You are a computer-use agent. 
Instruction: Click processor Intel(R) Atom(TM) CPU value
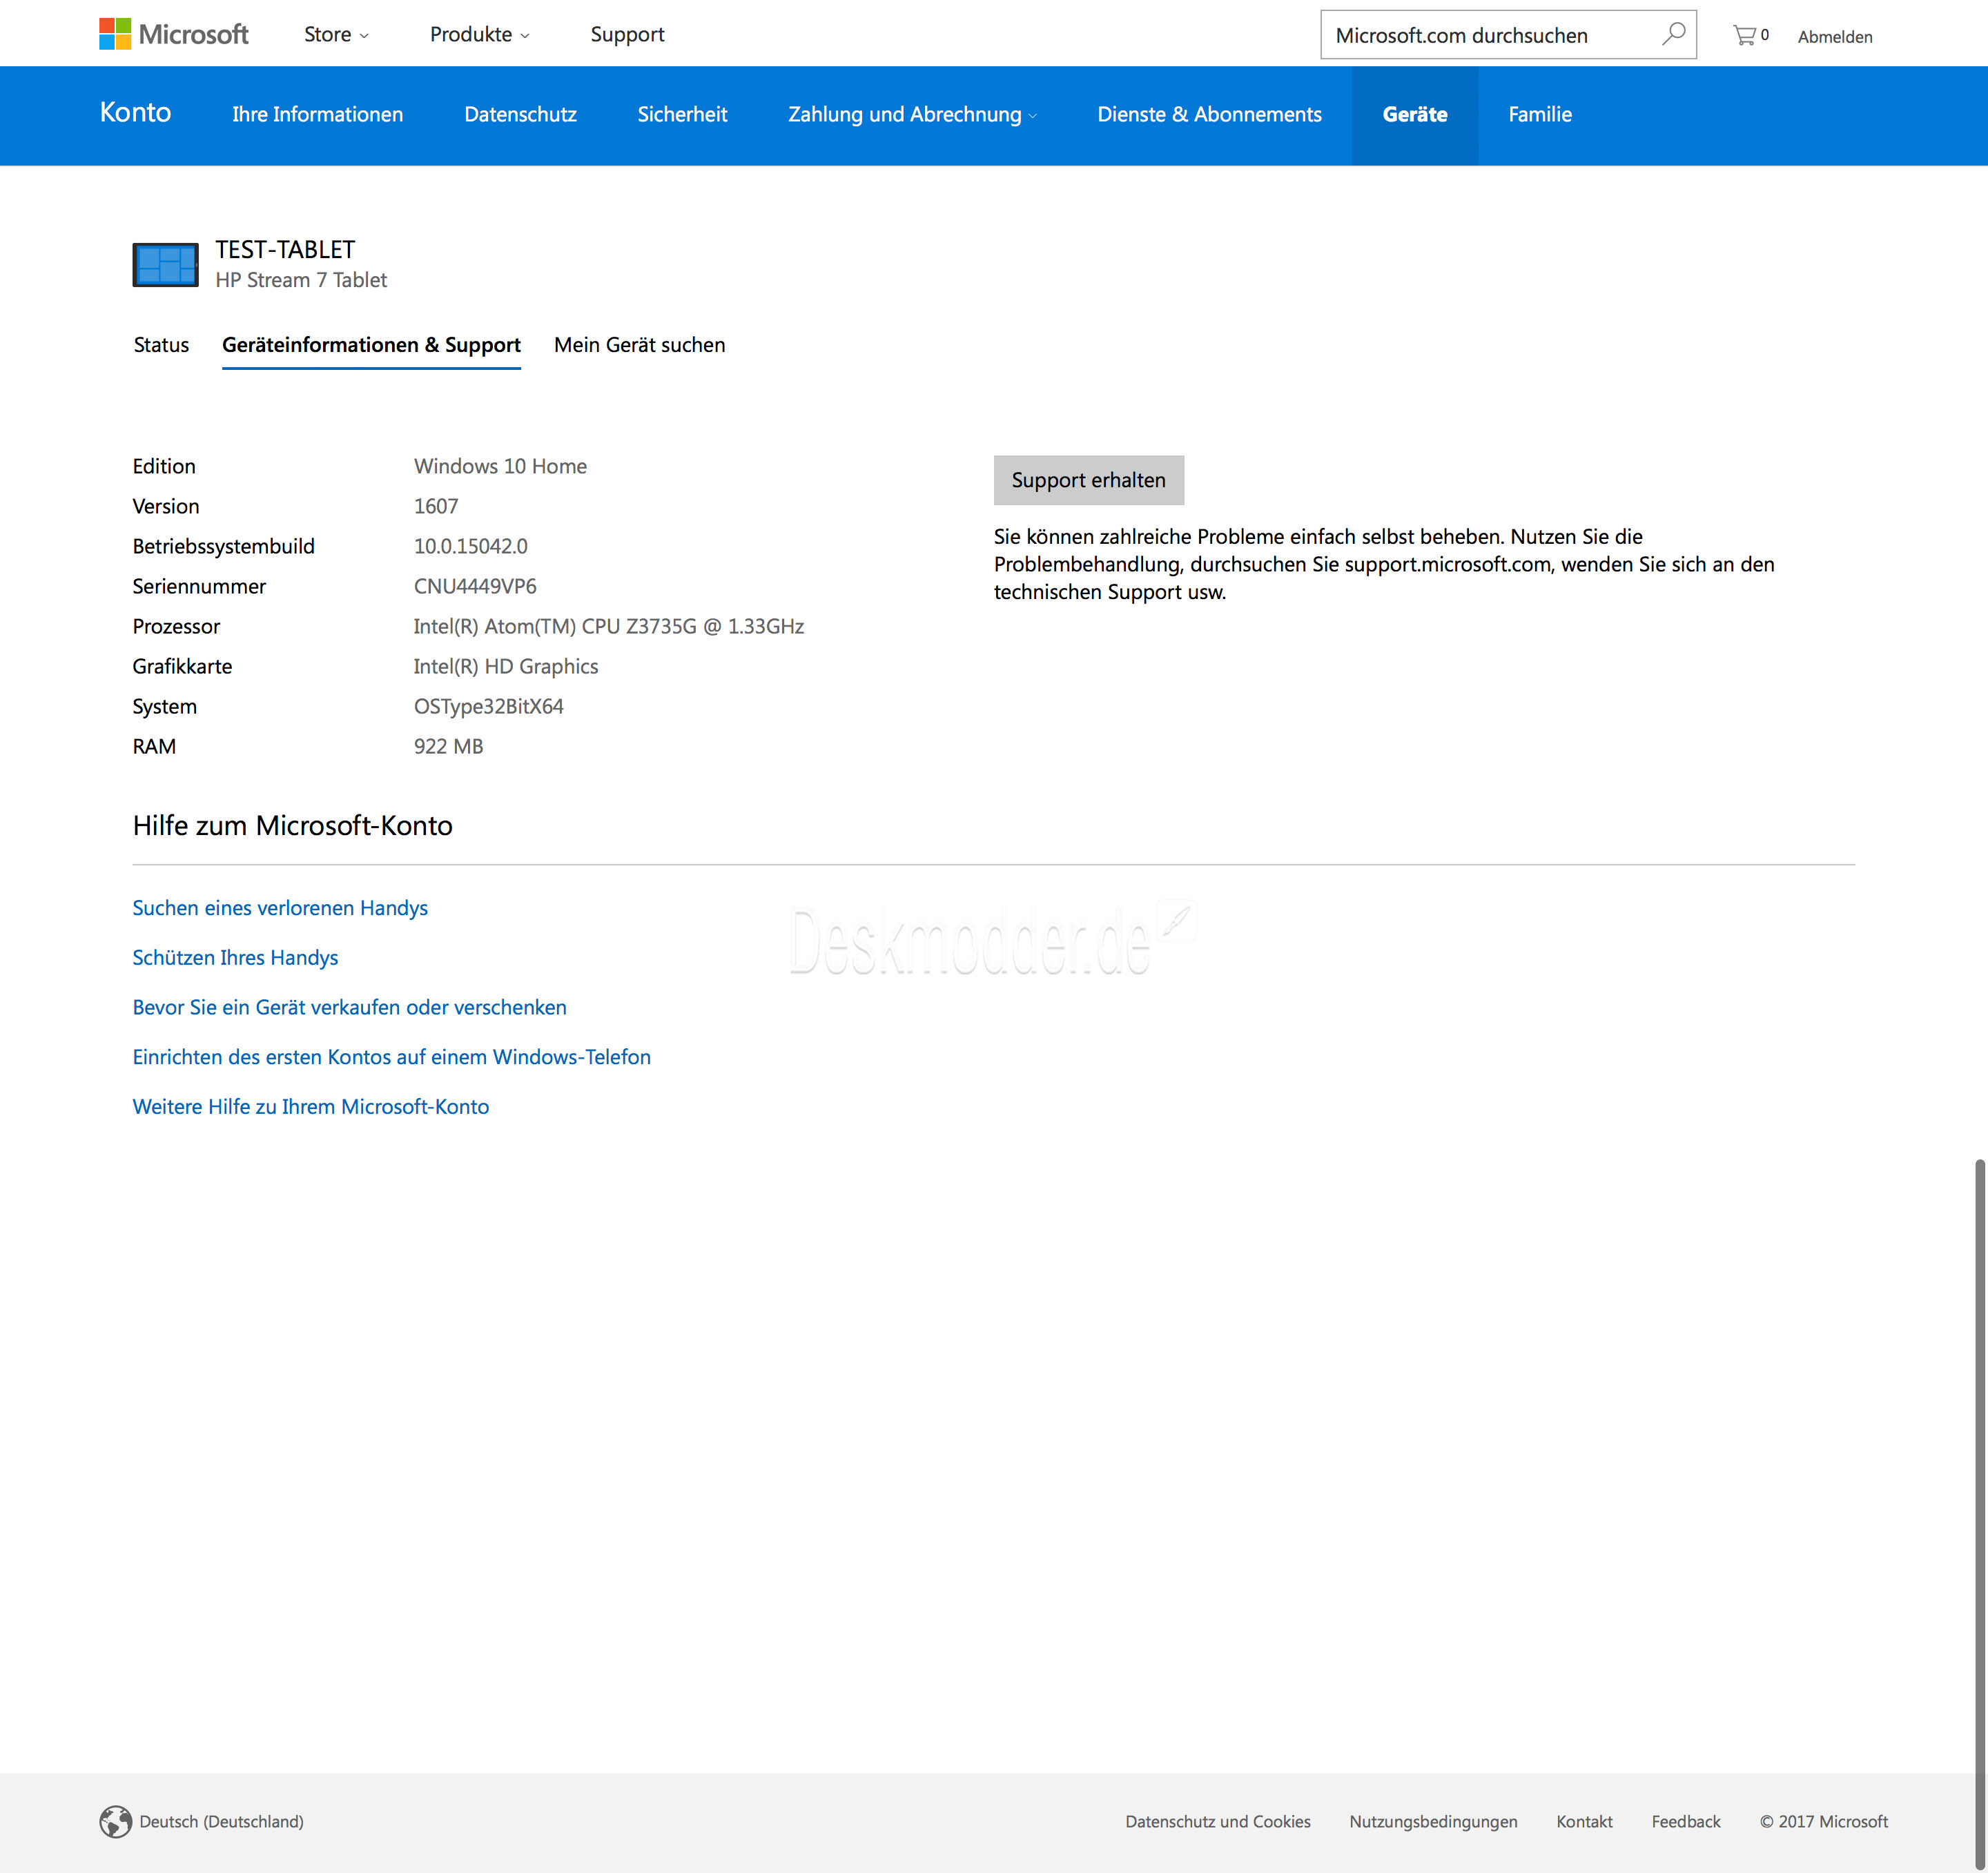point(609,626)
